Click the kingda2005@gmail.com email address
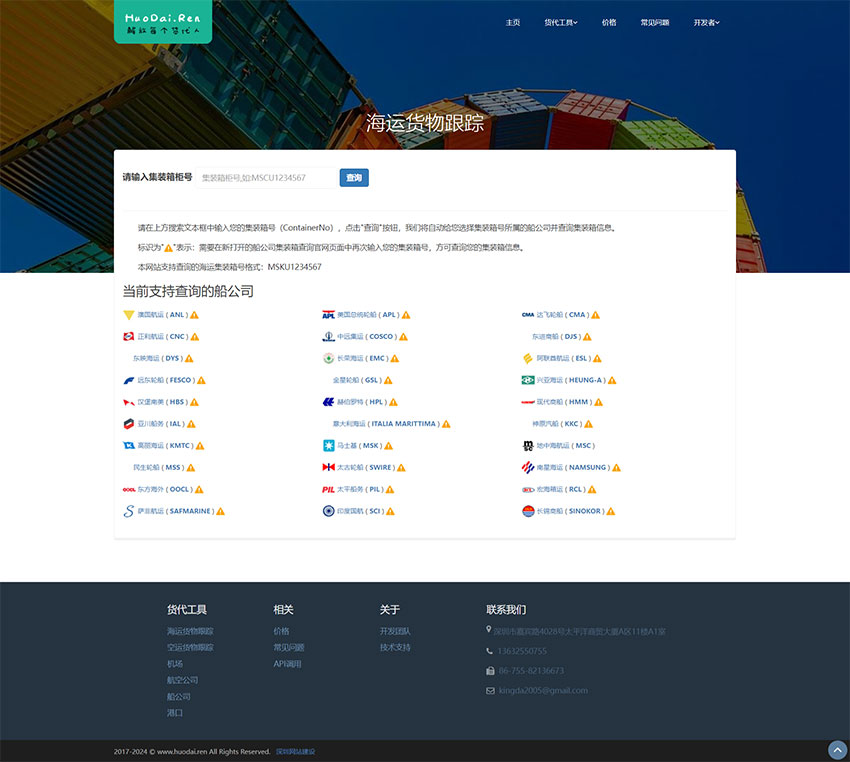The height and width of the screenshot is (762, 850). pos(543,691)
